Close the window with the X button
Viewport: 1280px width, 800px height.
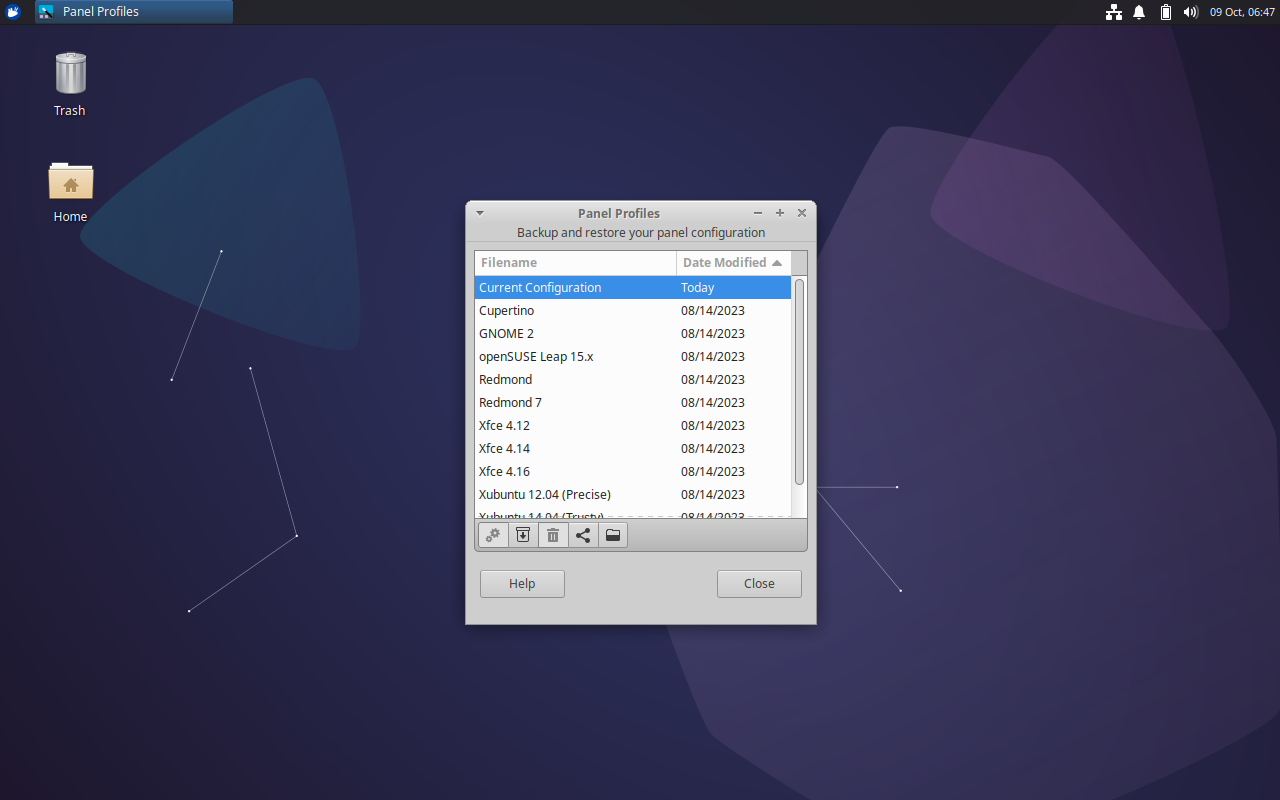point(802,213)
